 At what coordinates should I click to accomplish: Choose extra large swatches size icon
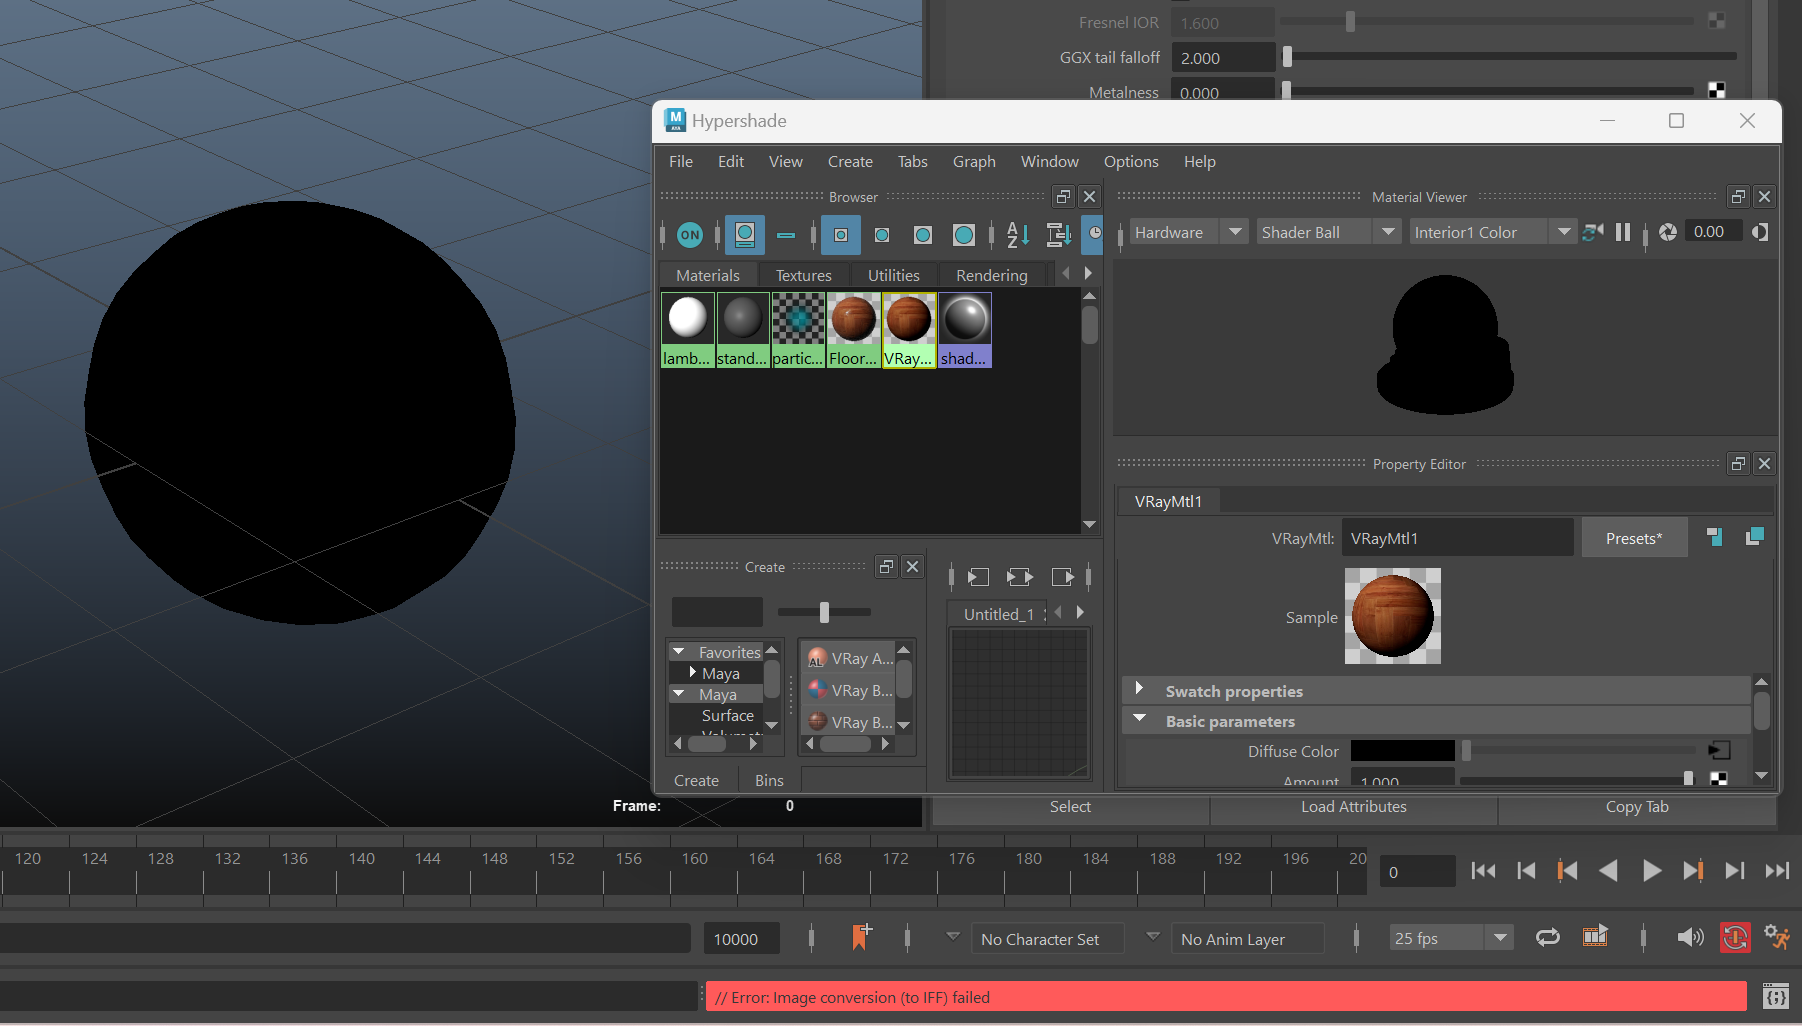tap(964, 235)
